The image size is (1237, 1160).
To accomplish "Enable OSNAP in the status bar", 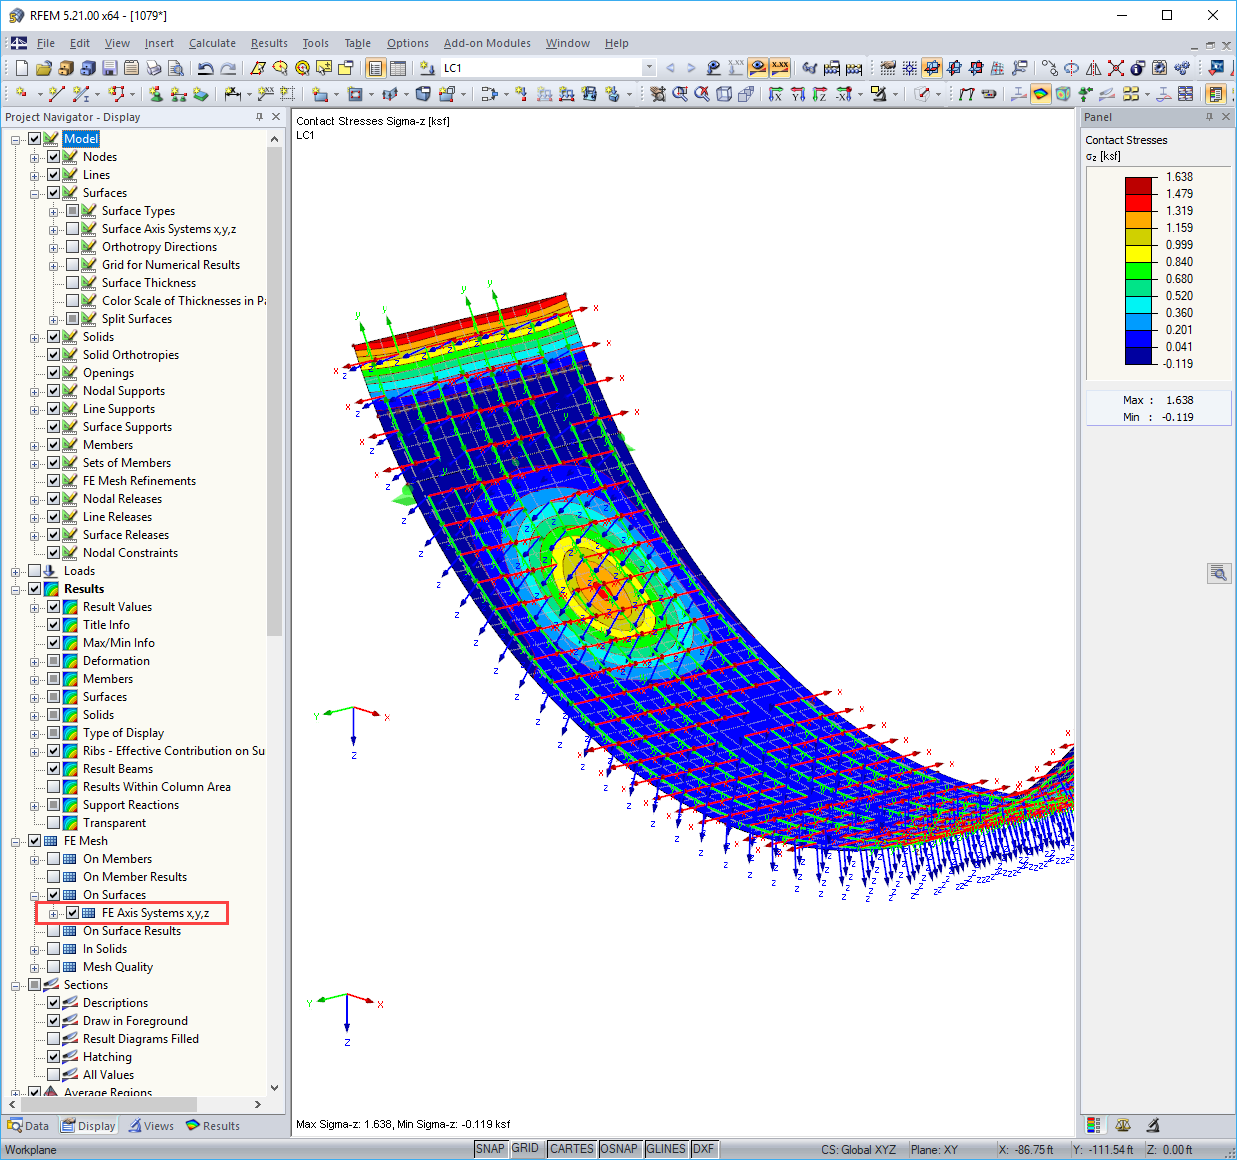I will (x=620, y=1148).
